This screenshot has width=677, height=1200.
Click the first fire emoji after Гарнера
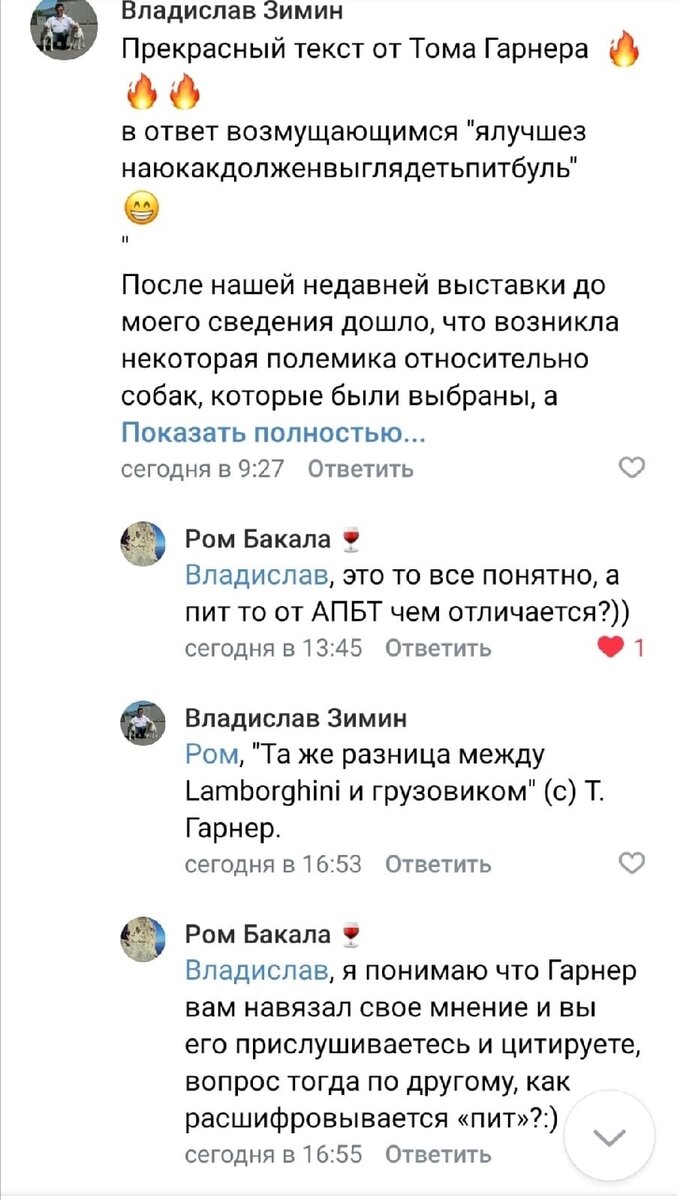click(x=622, y=48)
